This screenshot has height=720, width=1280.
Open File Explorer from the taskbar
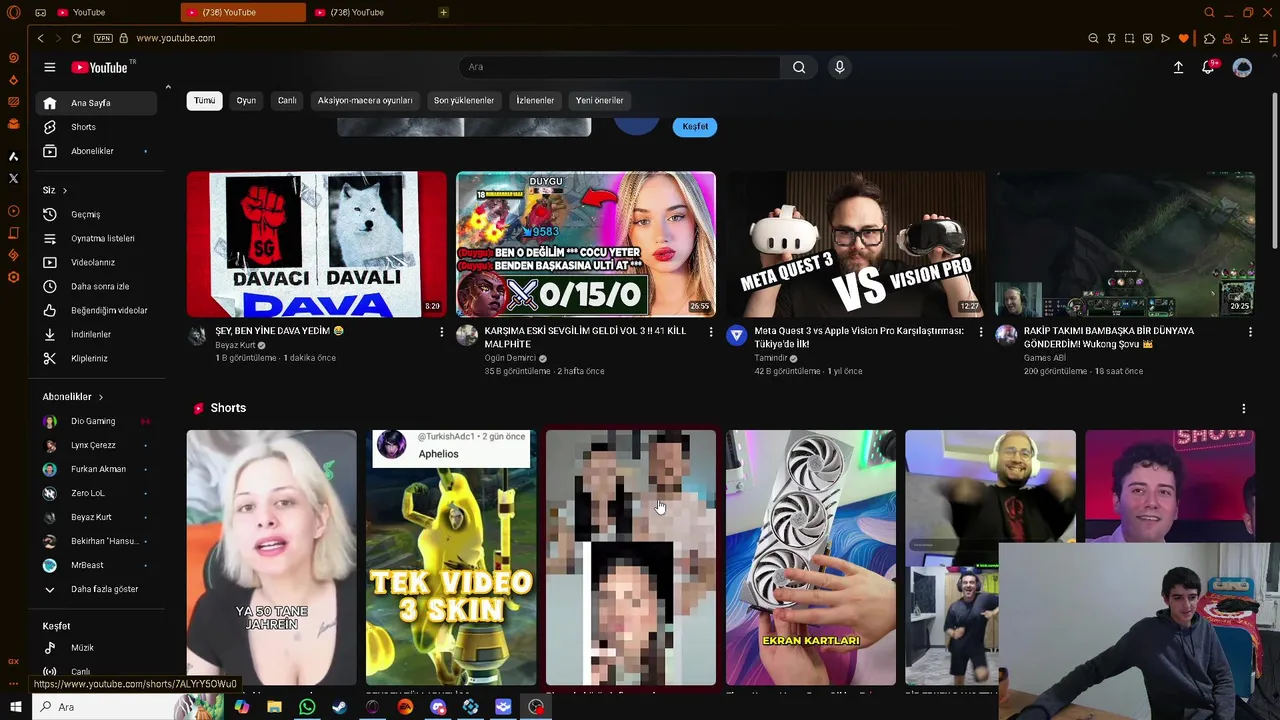click(274, 707)
